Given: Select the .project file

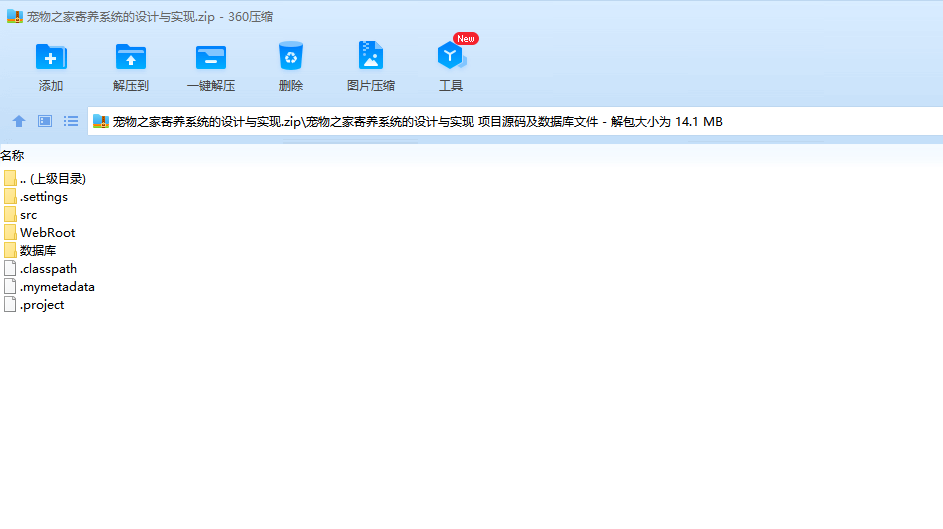Looking at the screenshot, I should pyautogui.click(x=34, y=305).
